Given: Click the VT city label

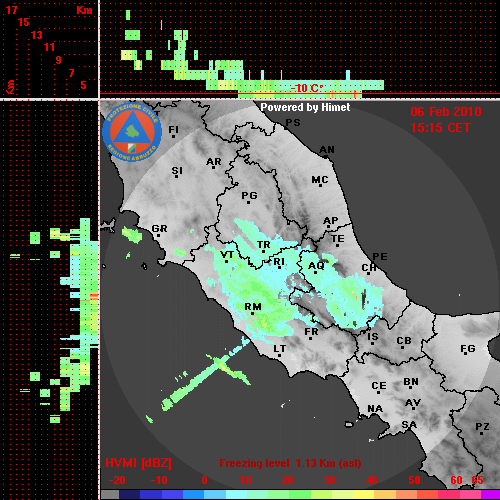Looking at the screenshot, I should 227,255.
